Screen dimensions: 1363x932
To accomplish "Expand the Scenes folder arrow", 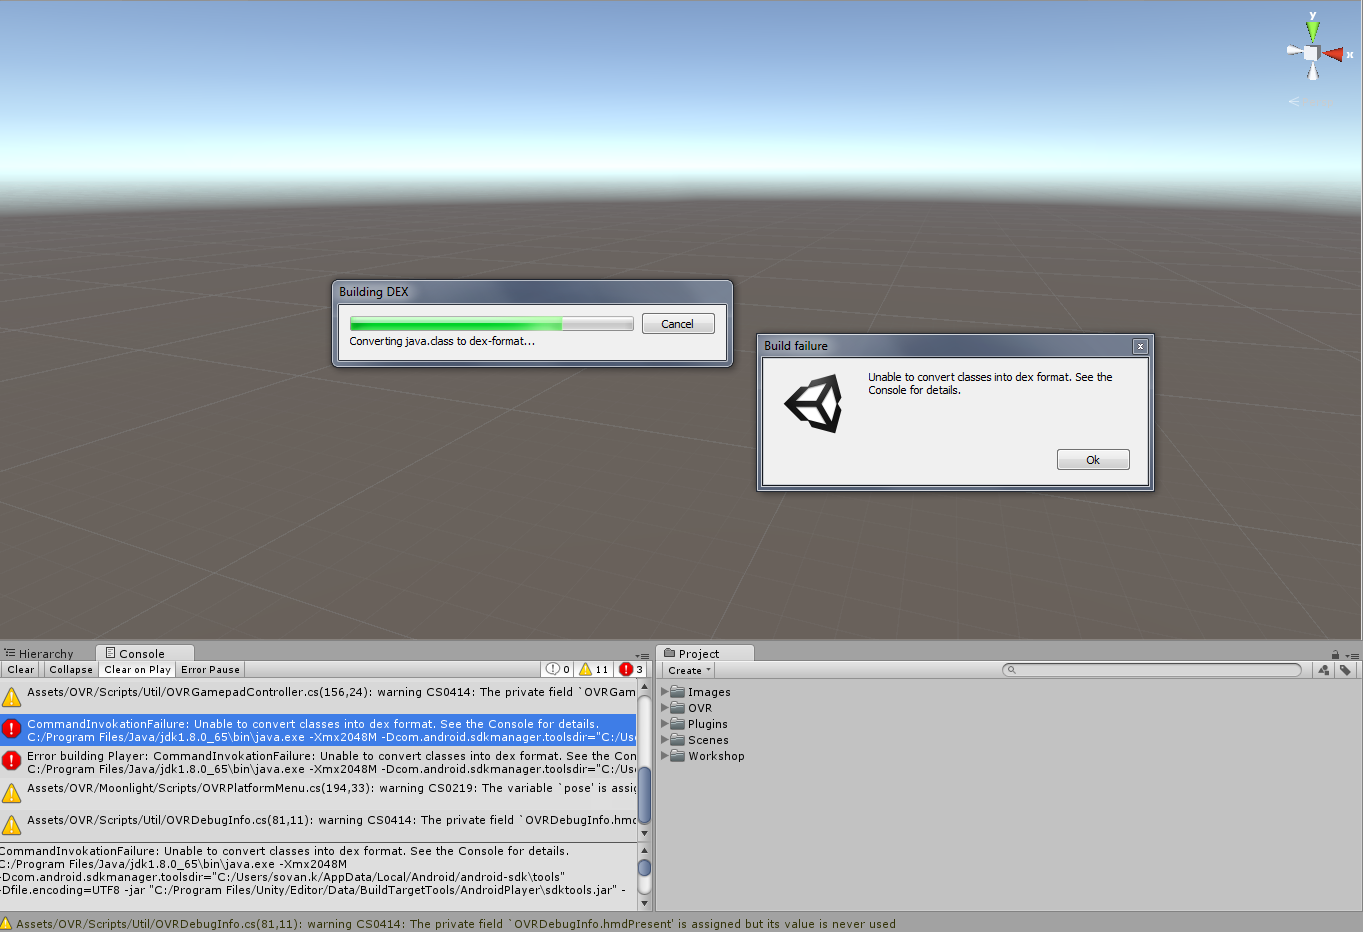I will pos(665,739).
